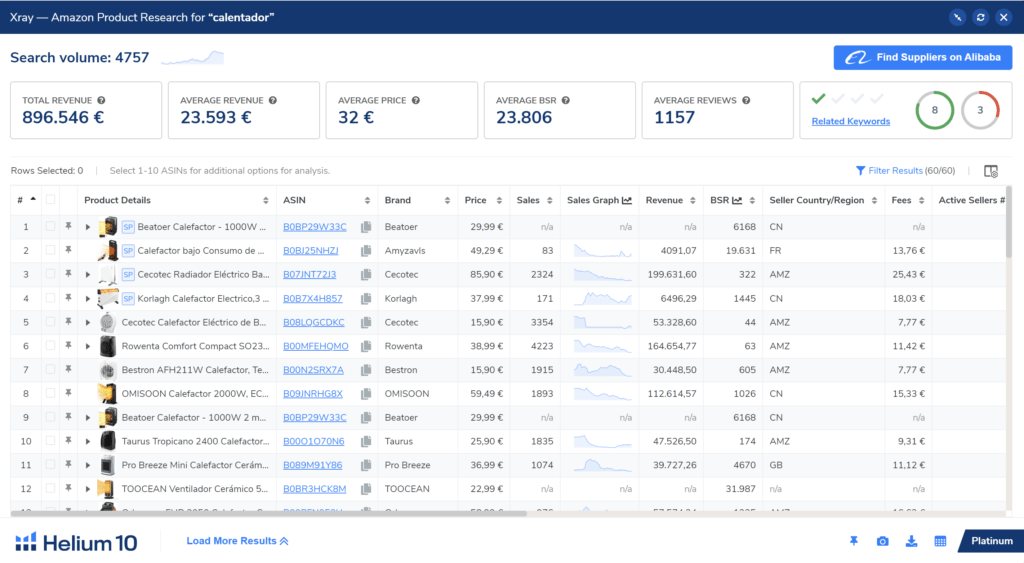The width and height of the screenshot is (1024, 563).
Task: Sort table by Revenue column
Action: click(693, 201)
